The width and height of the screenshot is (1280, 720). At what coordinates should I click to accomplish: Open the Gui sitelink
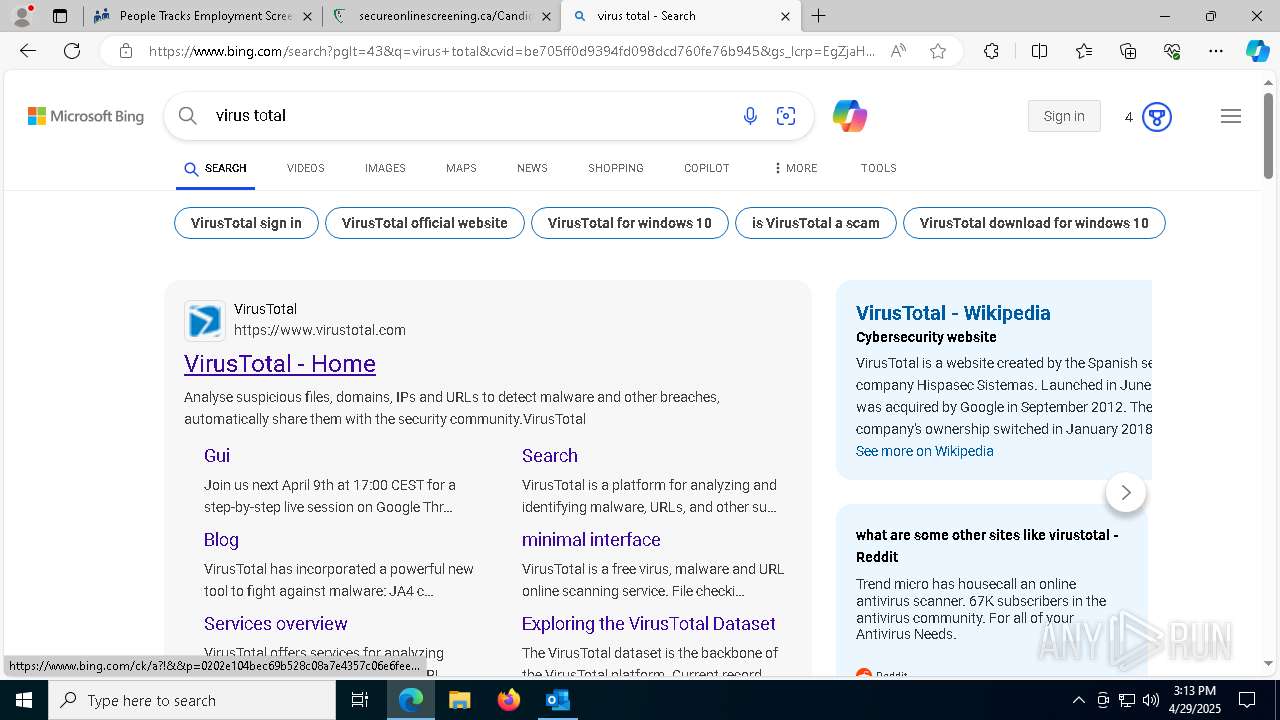[217, 455]
